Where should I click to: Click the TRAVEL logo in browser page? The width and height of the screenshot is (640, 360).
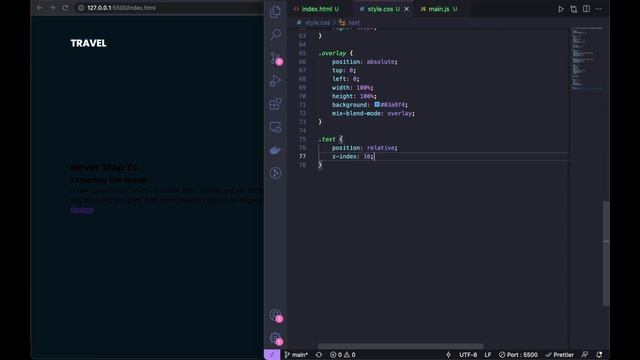coord(88,43)
